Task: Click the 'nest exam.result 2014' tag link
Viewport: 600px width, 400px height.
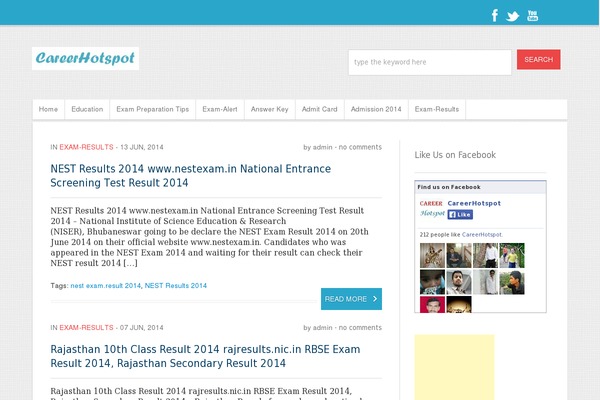Action: point(105,286)
